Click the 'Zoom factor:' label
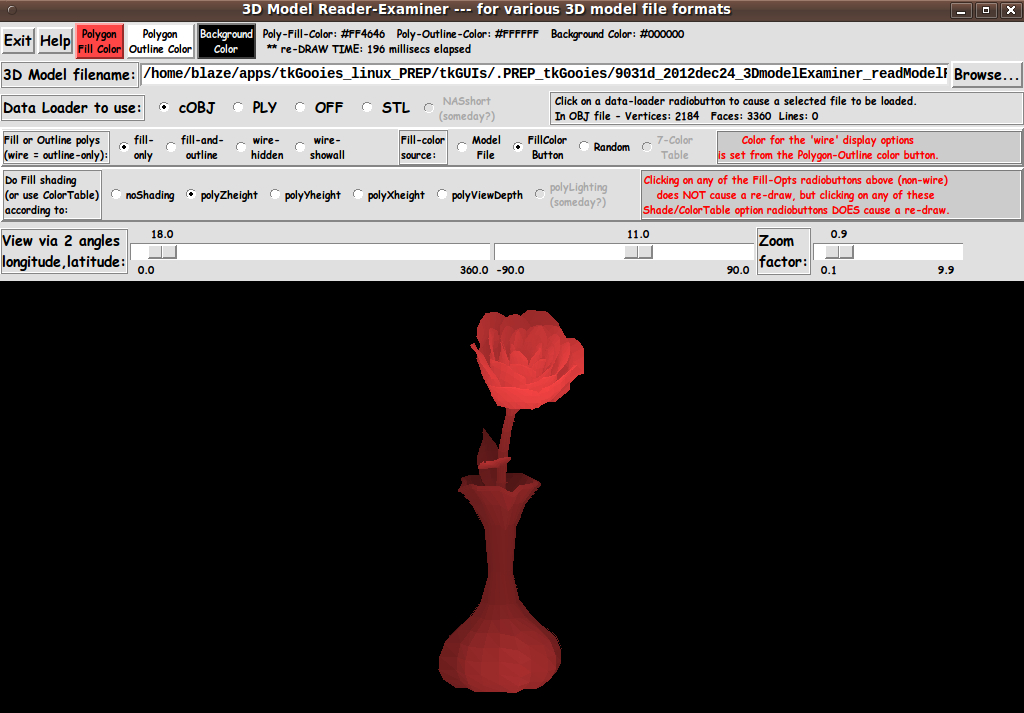The image size is (1024, 713). point(784,251)
